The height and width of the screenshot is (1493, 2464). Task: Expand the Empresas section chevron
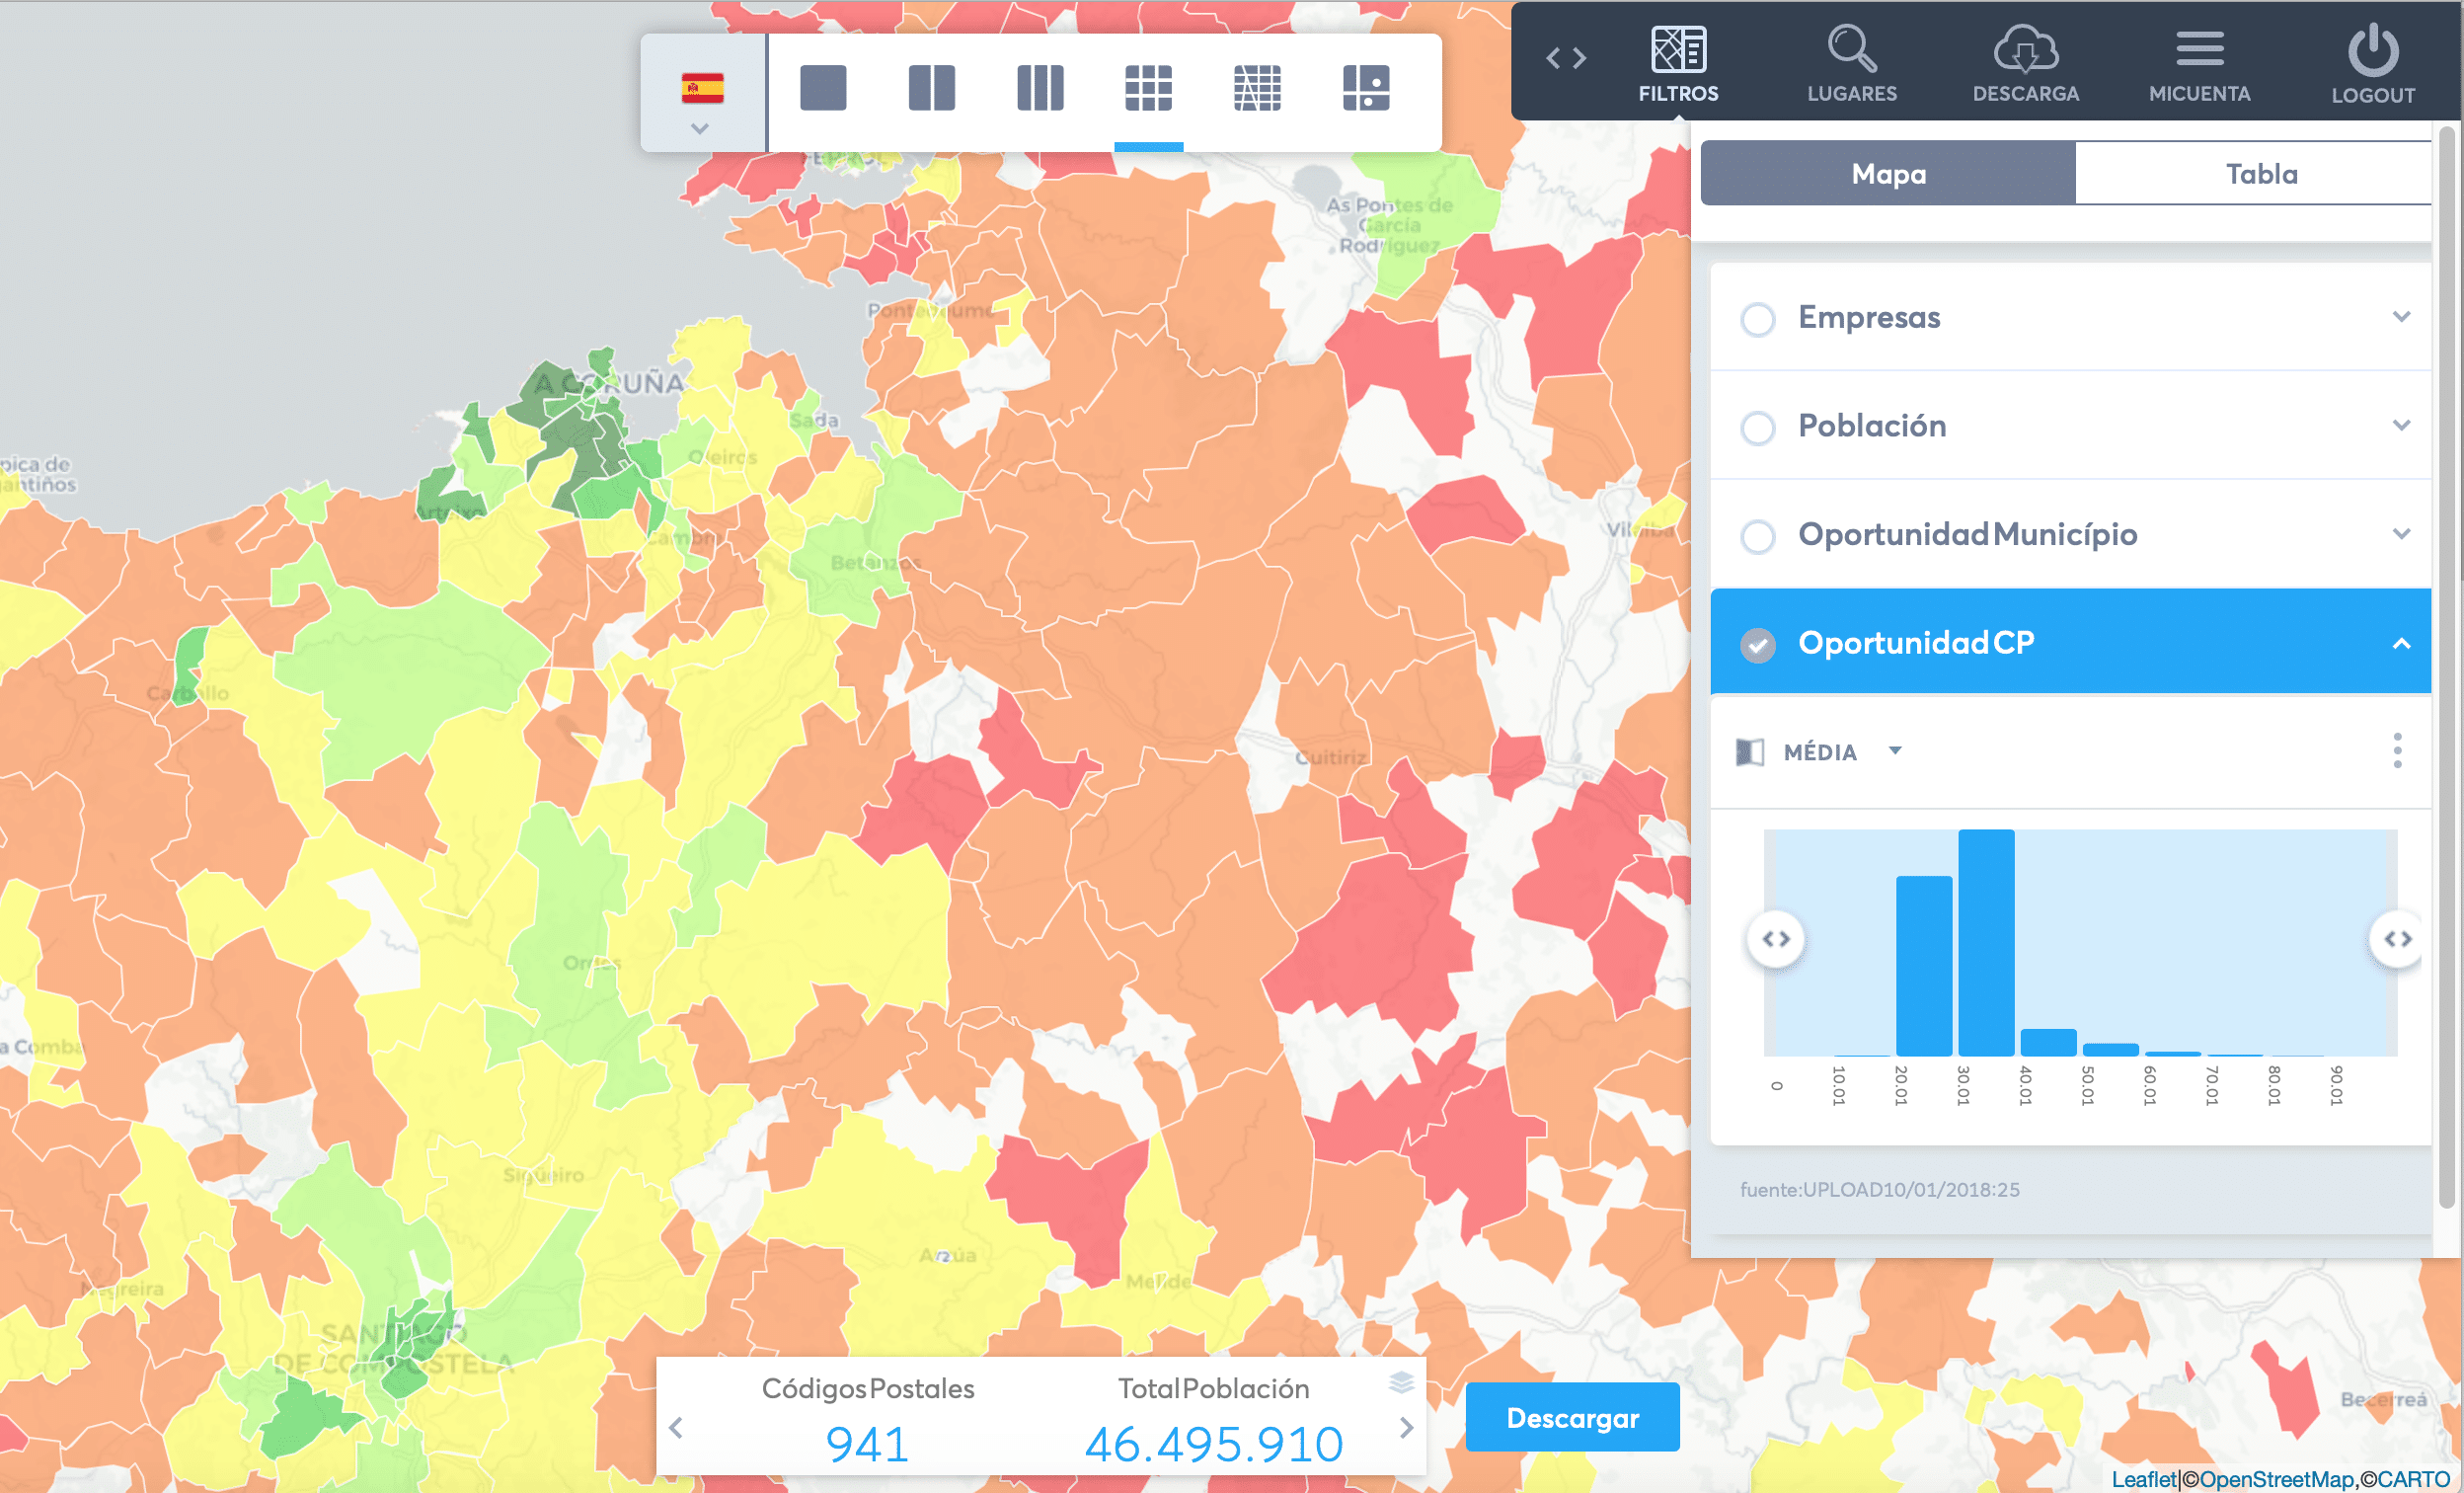tap(2401, 317)
